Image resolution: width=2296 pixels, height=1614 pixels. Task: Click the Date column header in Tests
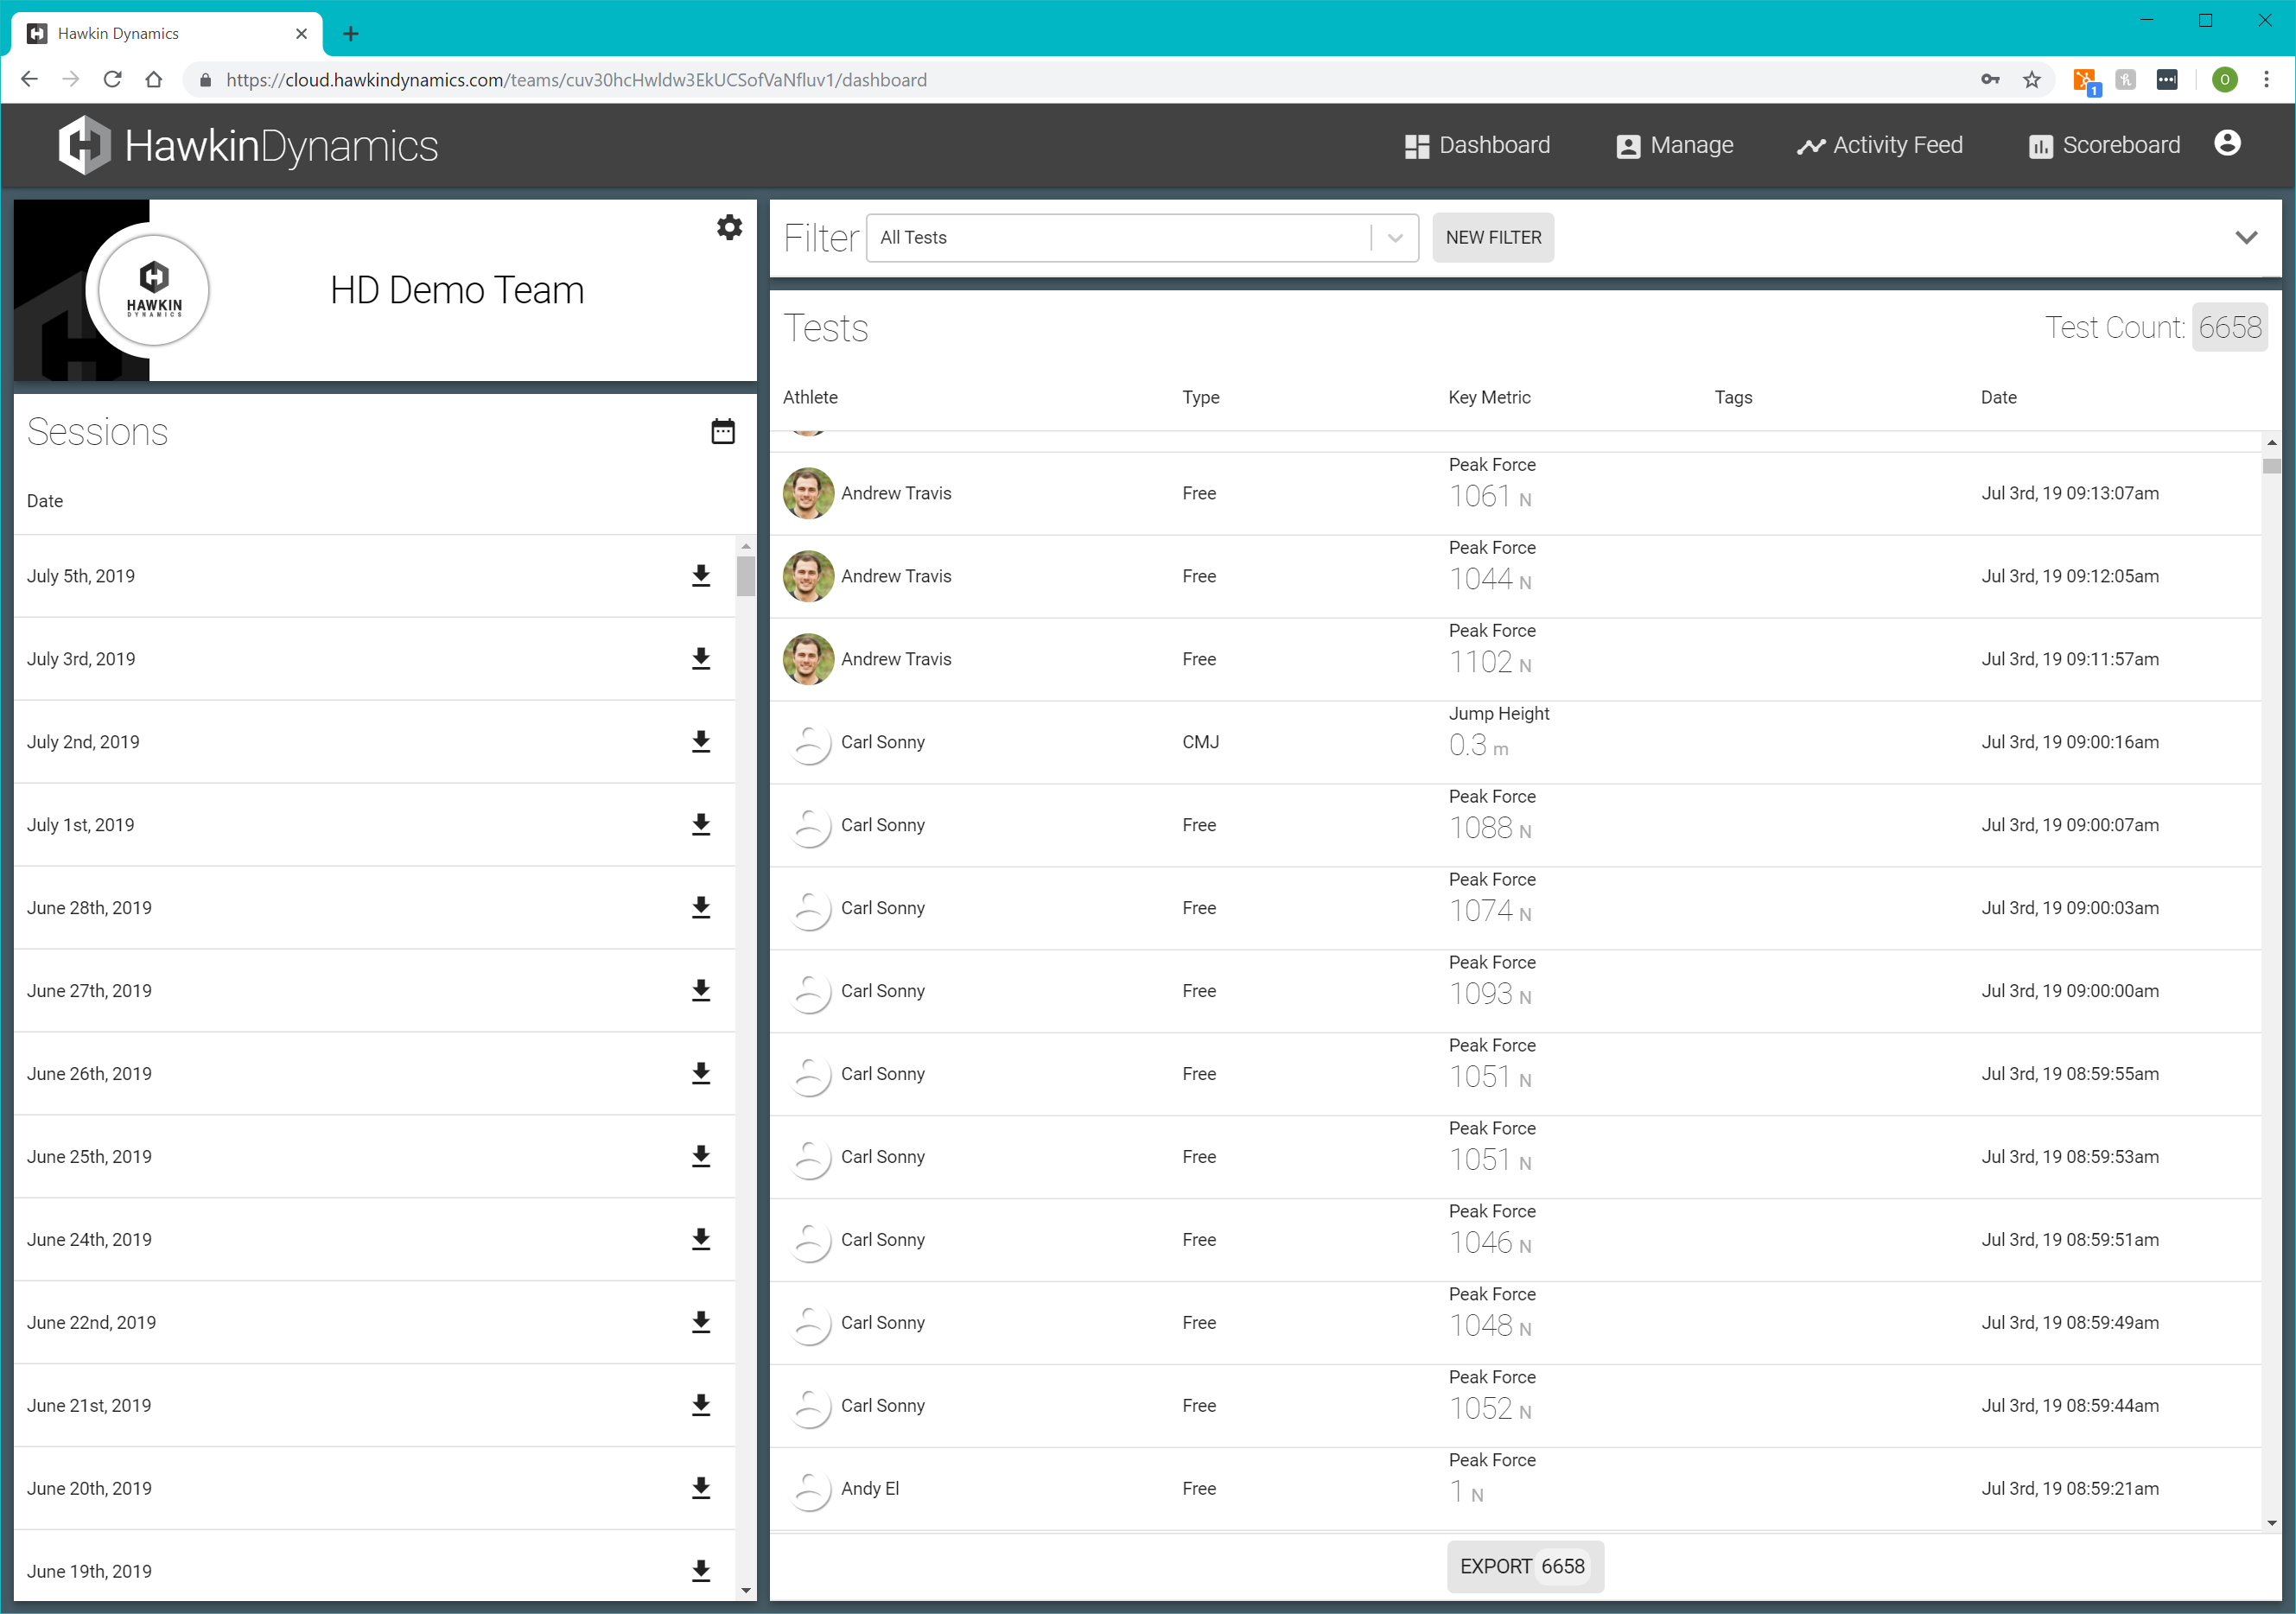(x=1998, y=397)
